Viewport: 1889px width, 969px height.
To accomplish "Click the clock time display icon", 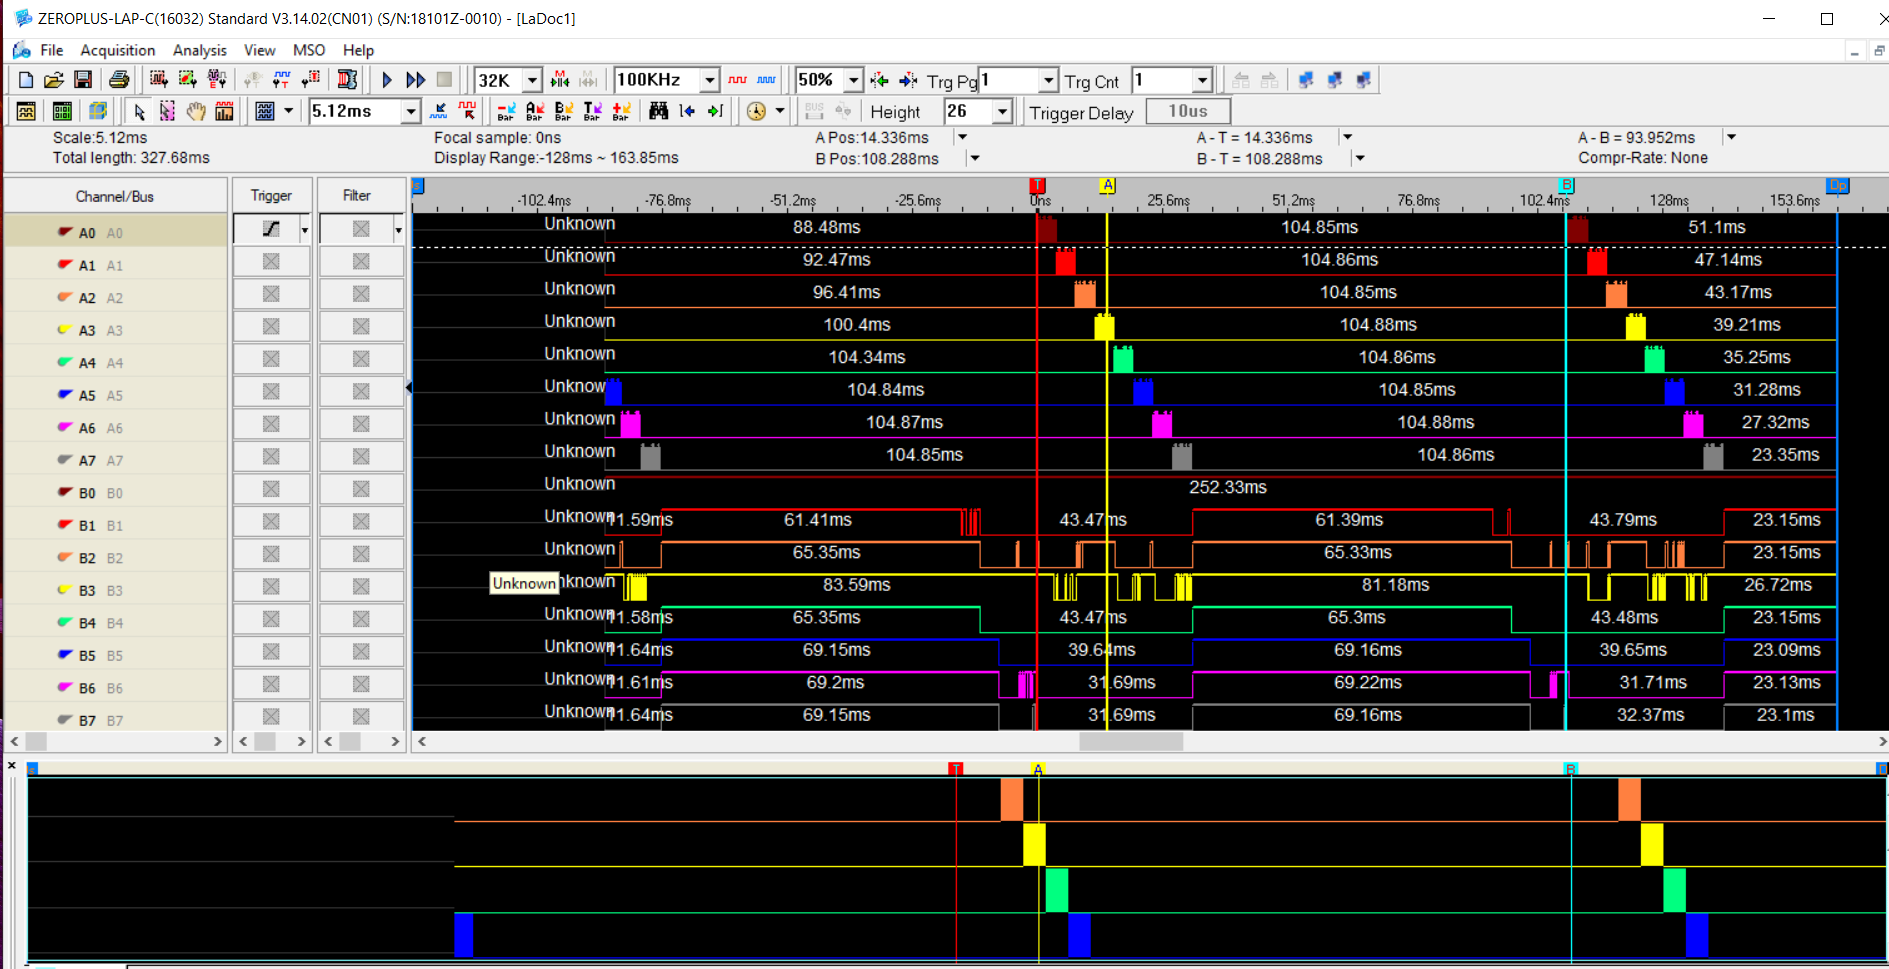I will 757,111.
